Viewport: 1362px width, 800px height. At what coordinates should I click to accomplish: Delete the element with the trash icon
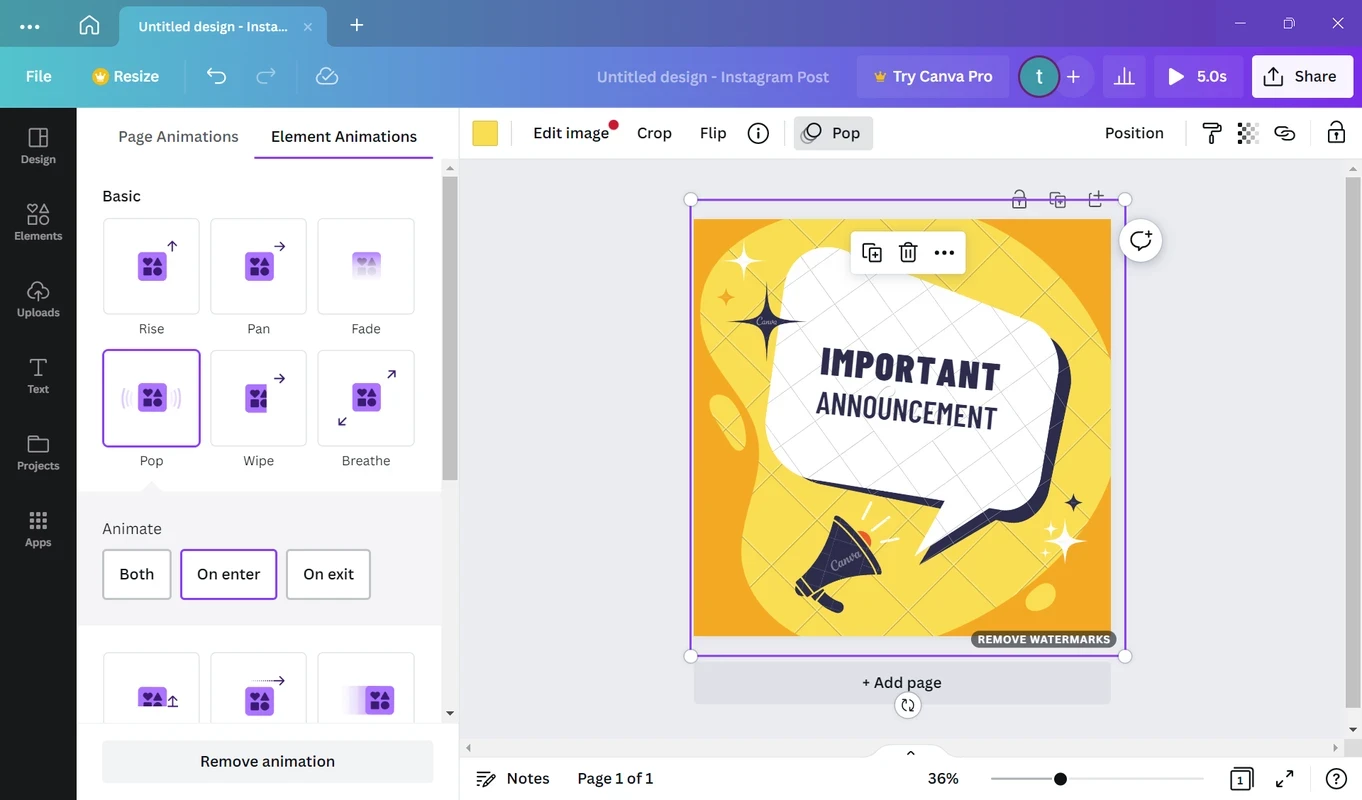[x=908, y=253]
